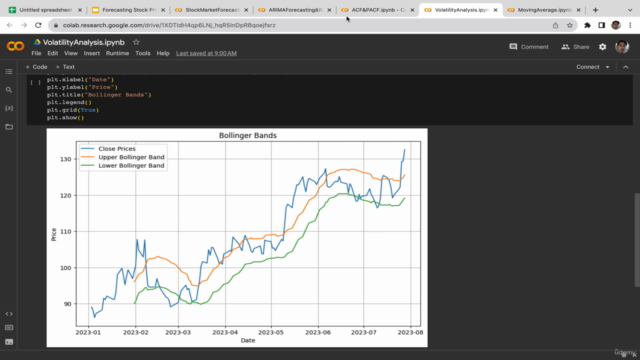This screenshot has width=640, height=360.
Task: Open the code snippets icon in sidebar
Action: click(9, 314)
